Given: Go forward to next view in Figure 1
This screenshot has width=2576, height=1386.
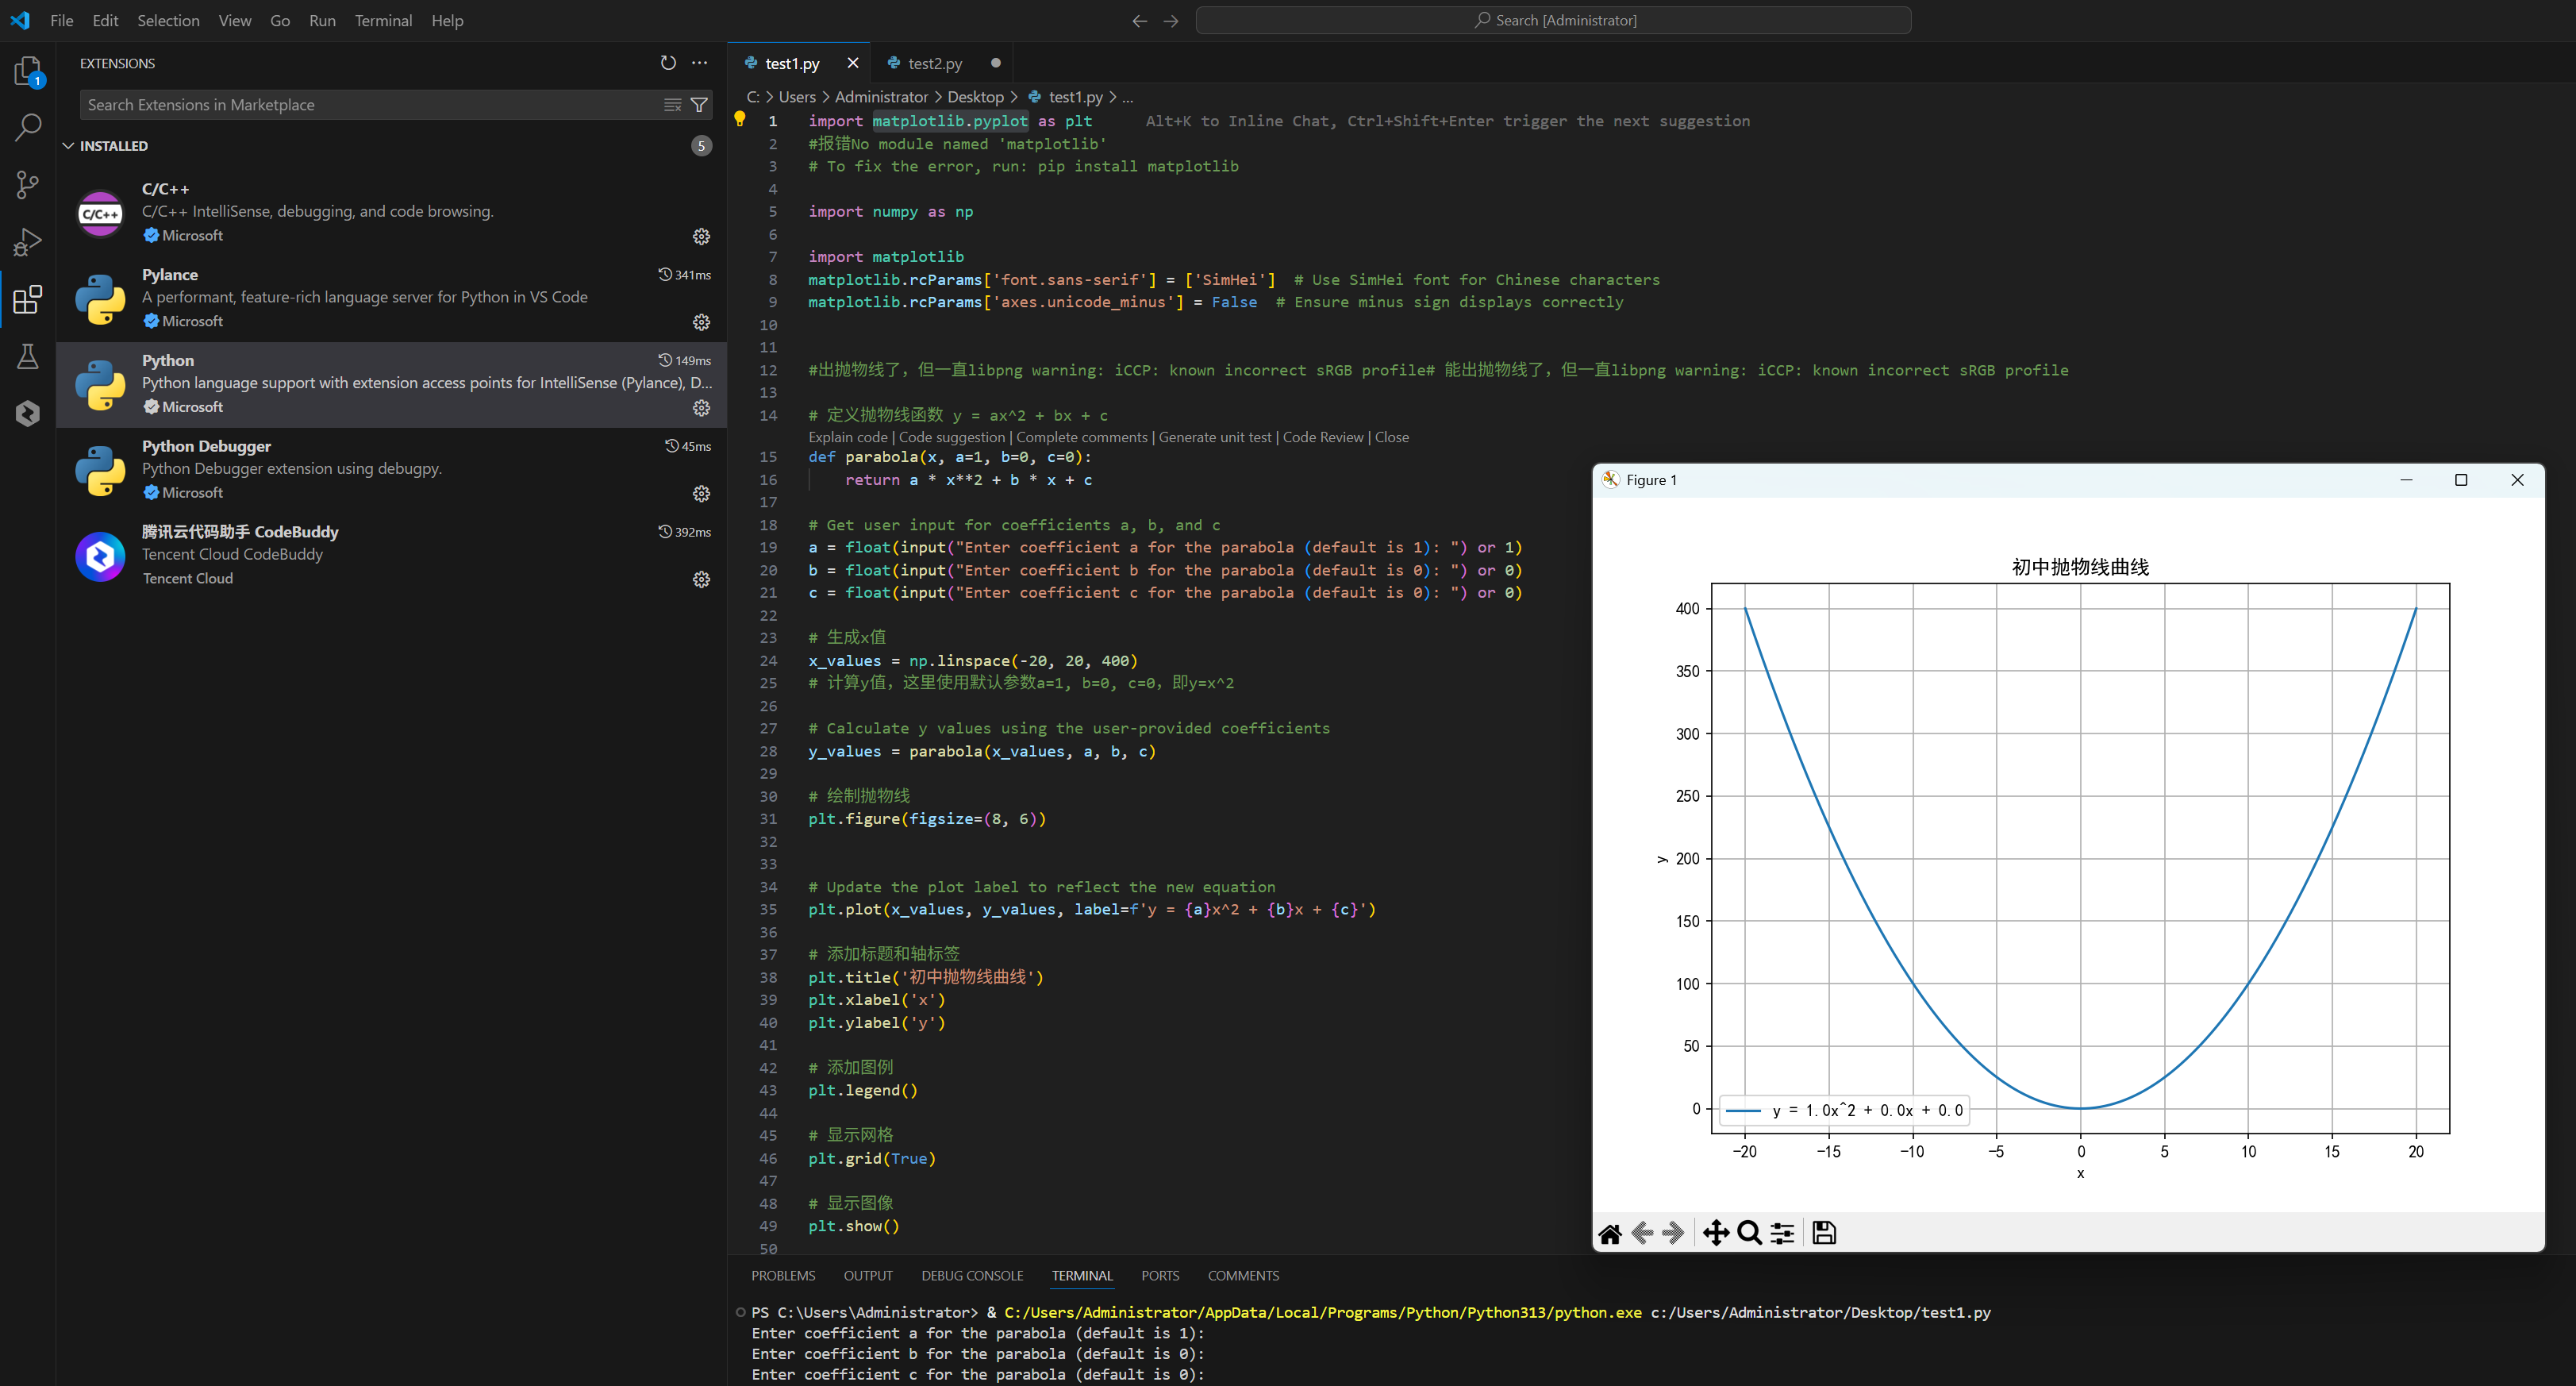Looking at the screenshot, I should [1673, 1233].
